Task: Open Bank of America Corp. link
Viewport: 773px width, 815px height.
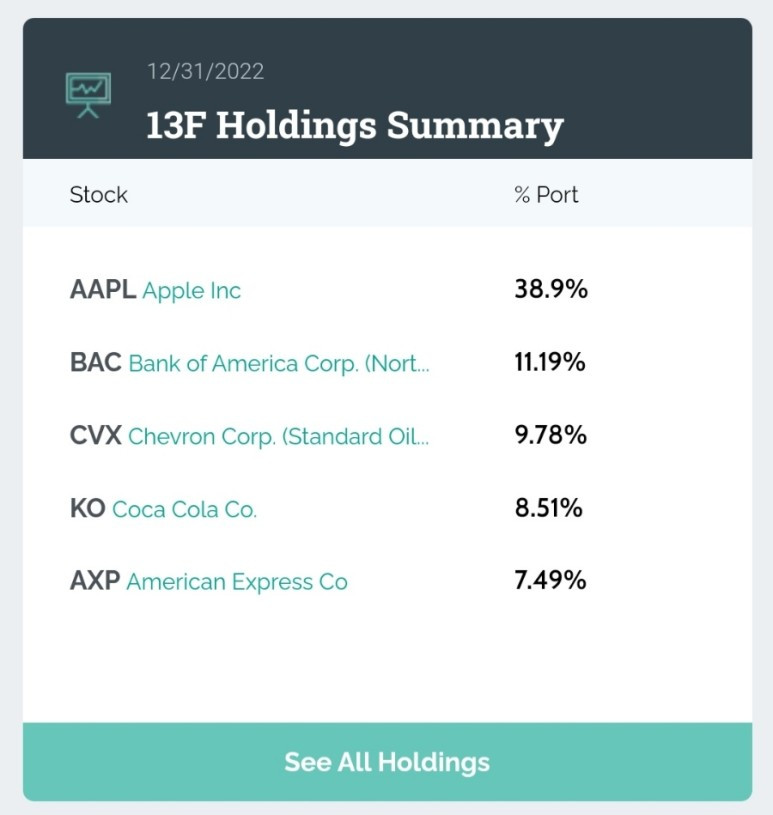Action: click(x=279, y=363)
